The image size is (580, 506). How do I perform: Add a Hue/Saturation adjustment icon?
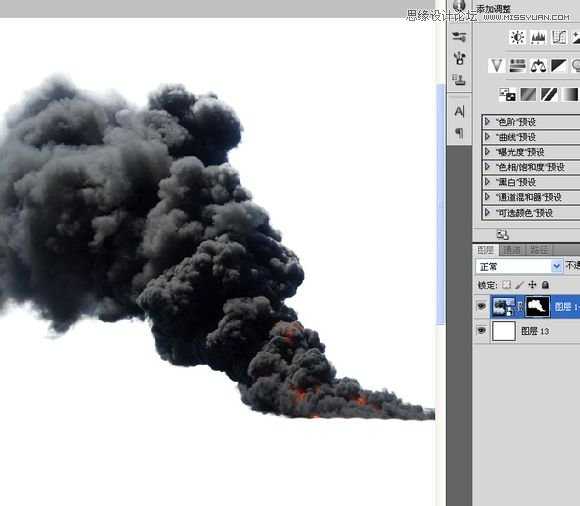pos(517,66)
